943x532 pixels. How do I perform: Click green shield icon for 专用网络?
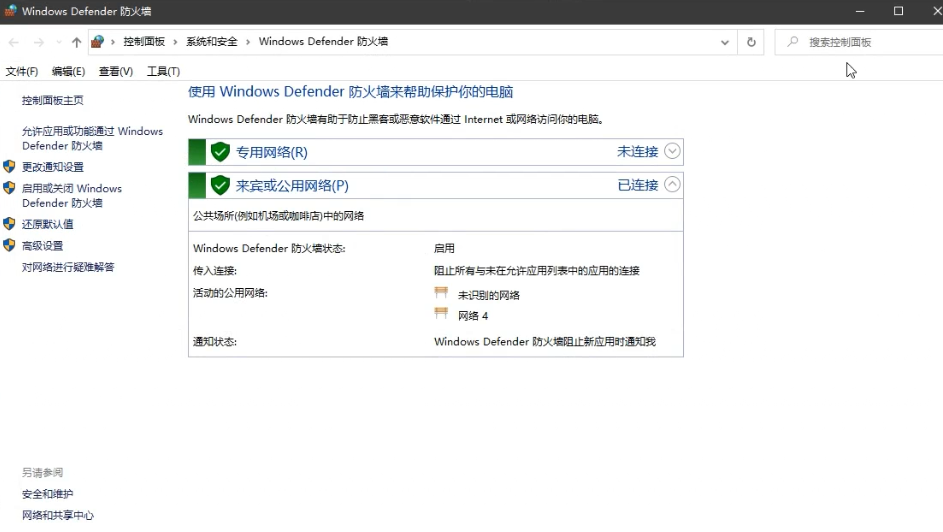[221, 151]
